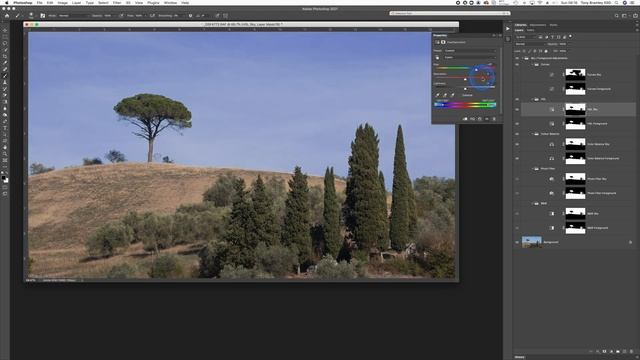Select the Crop tool

click(x=5, y=56)
